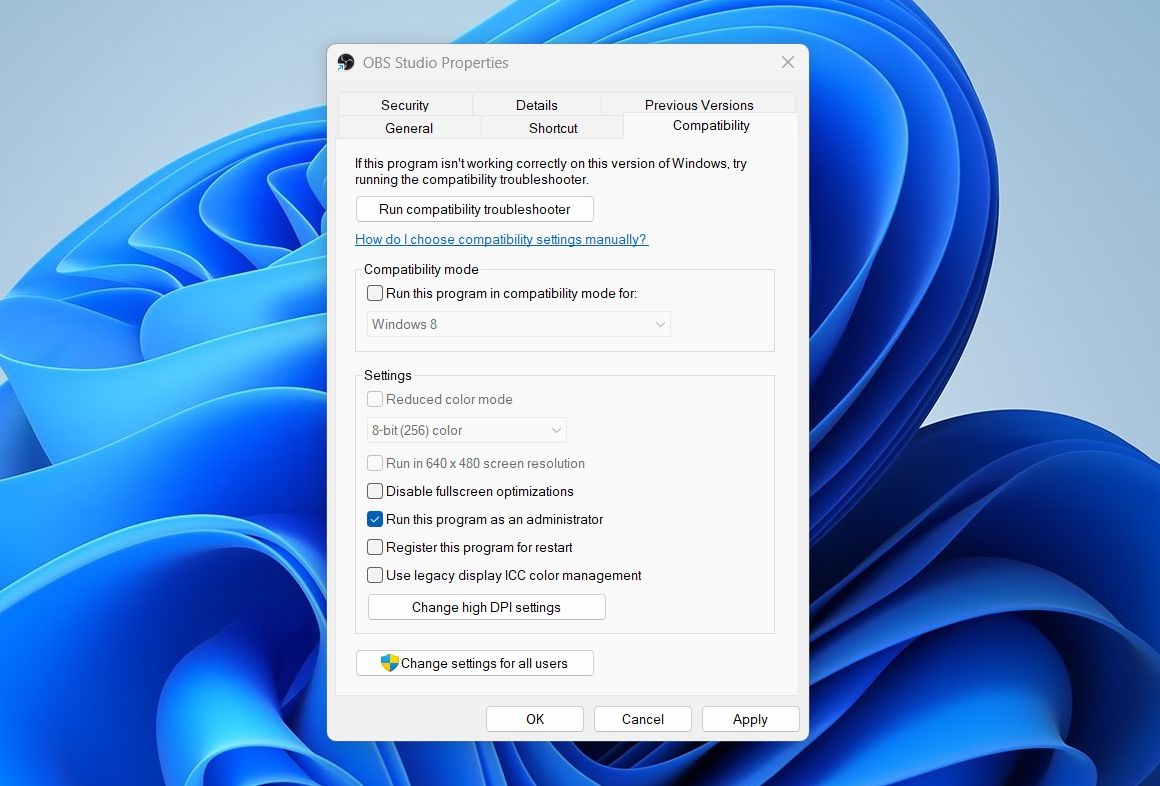Open the 8-bit (256) color dropdown
The height and width of the screenshot is (786, 1160).
coord(467,430)
